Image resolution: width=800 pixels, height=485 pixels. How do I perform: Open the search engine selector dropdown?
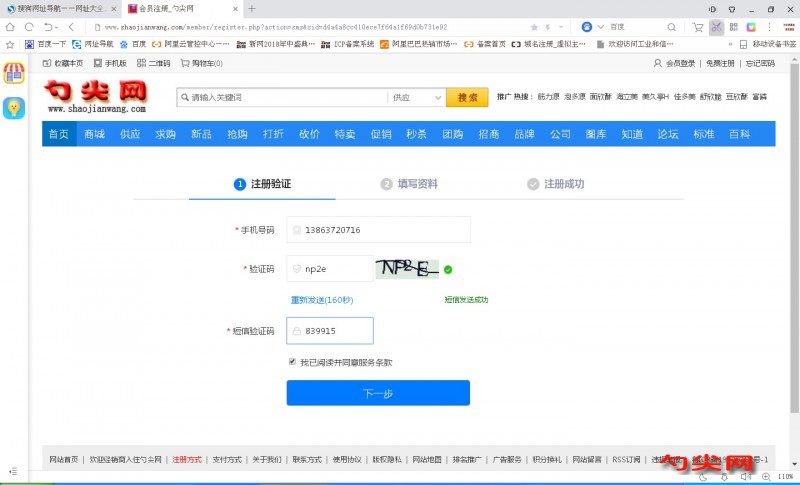click(x=601, y=27)
